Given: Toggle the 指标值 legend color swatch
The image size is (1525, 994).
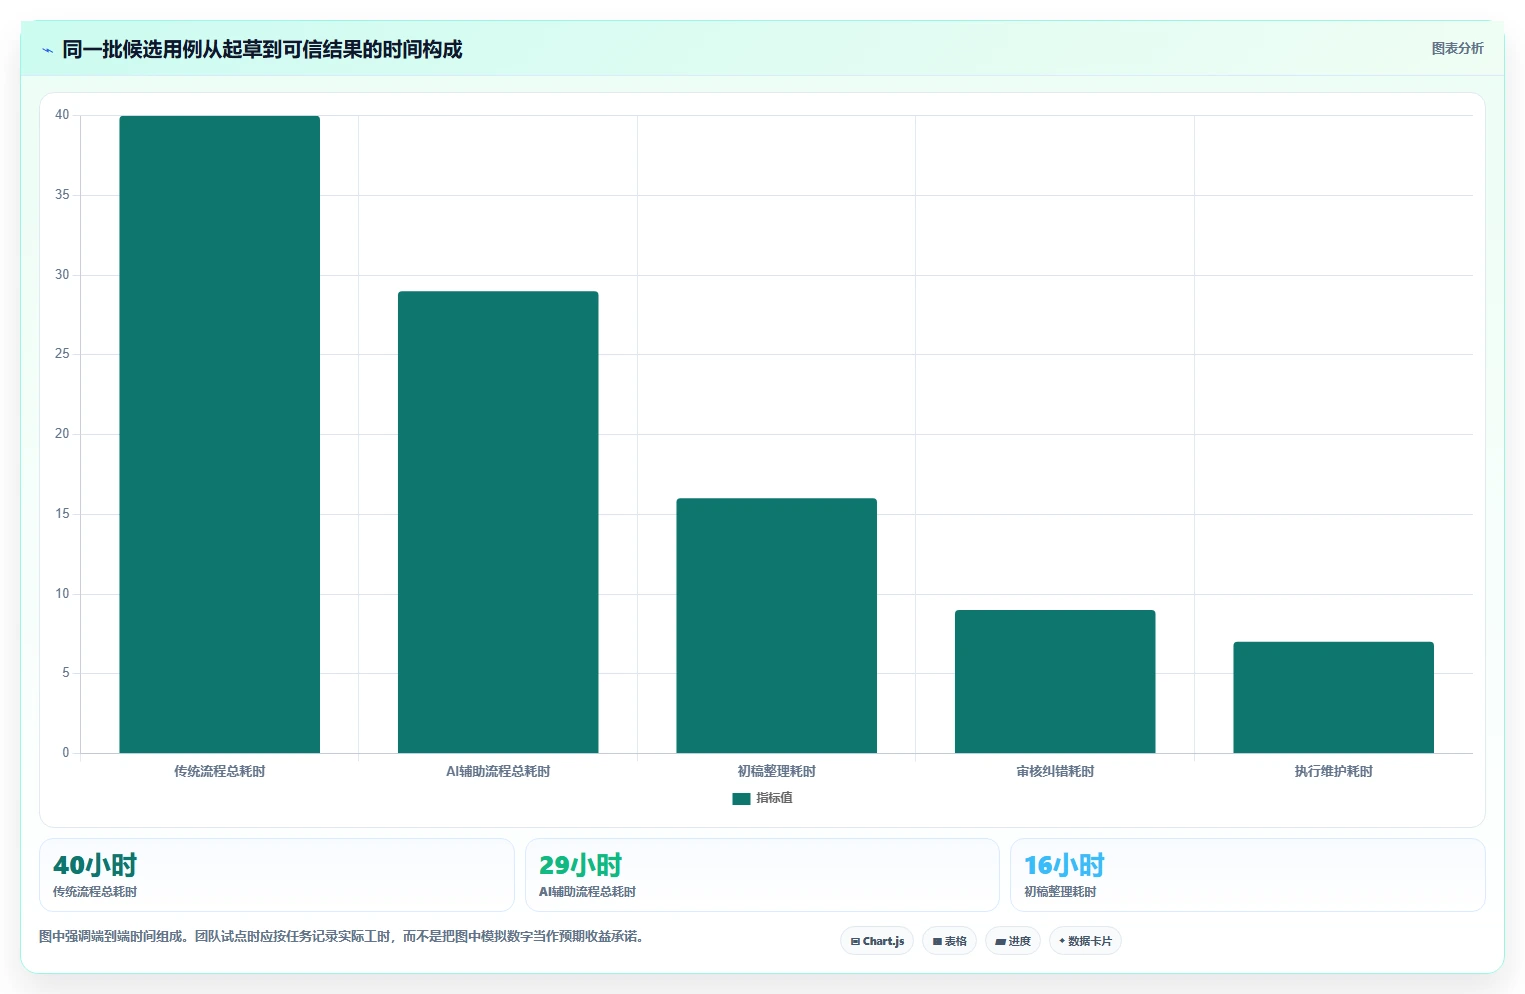Looking at the screenshot, I should pos(741,798).
